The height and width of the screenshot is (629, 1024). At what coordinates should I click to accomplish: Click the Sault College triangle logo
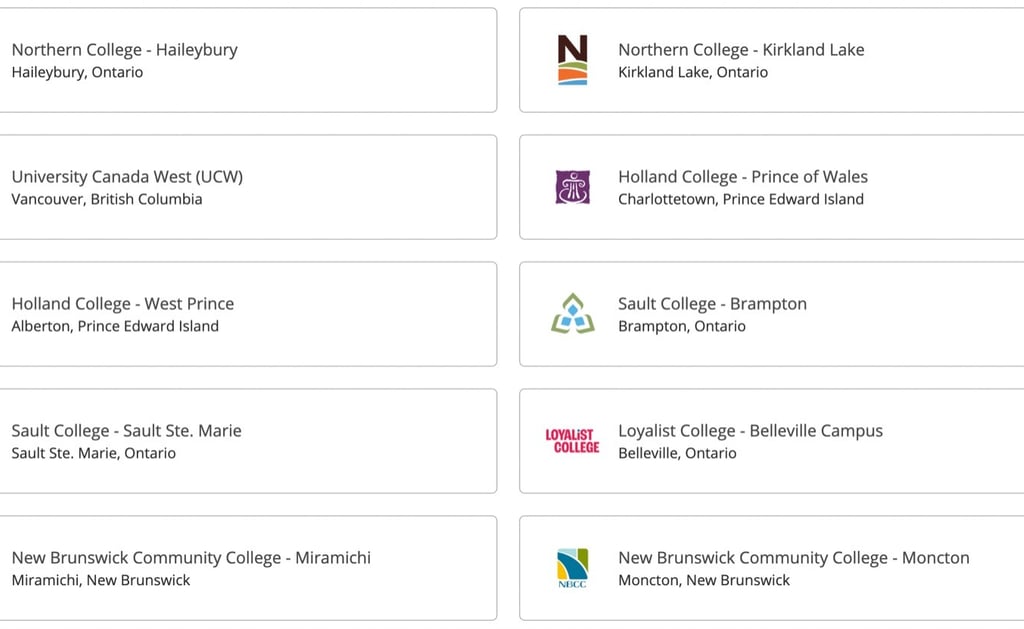[573, 314]
